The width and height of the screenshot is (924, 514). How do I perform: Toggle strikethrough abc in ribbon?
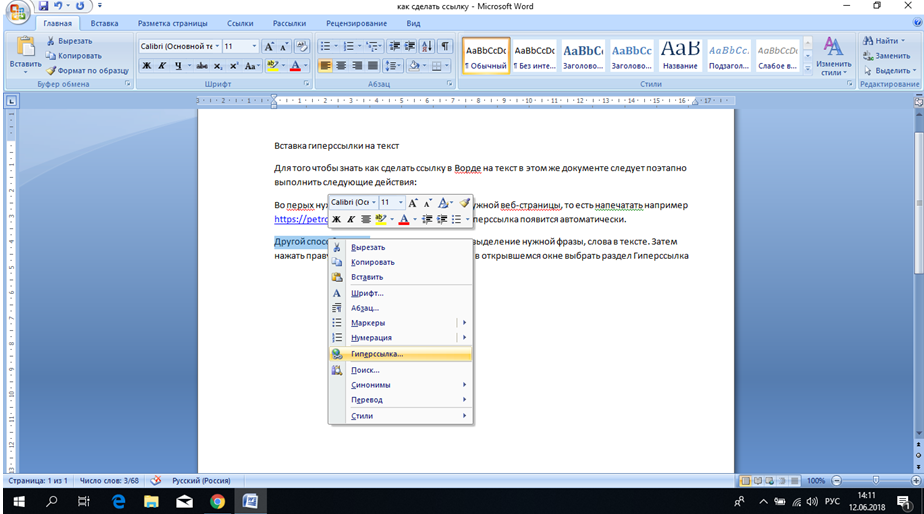pyautogui.click(x=202, y=65)
